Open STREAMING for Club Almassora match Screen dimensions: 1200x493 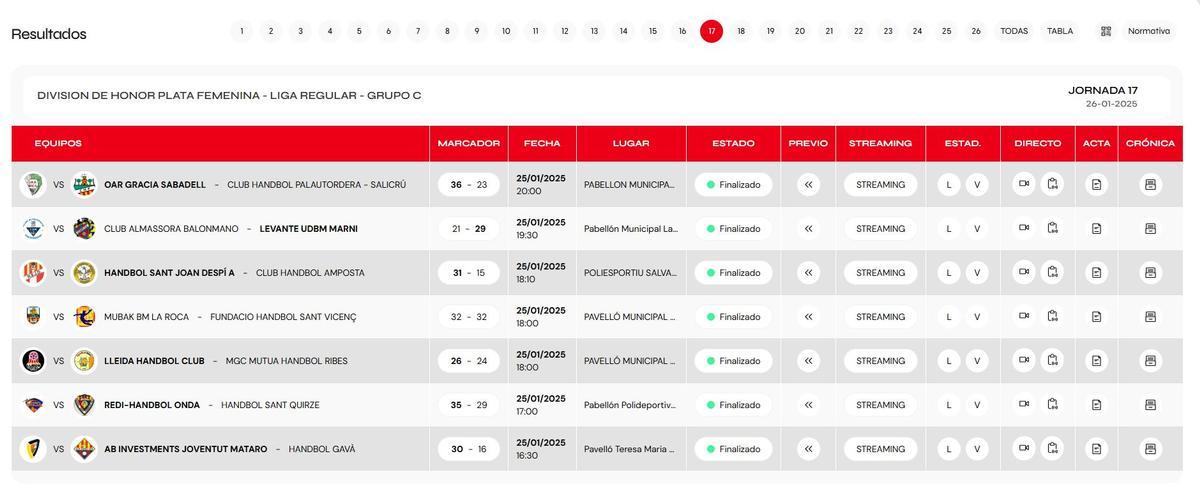[880, 229]
